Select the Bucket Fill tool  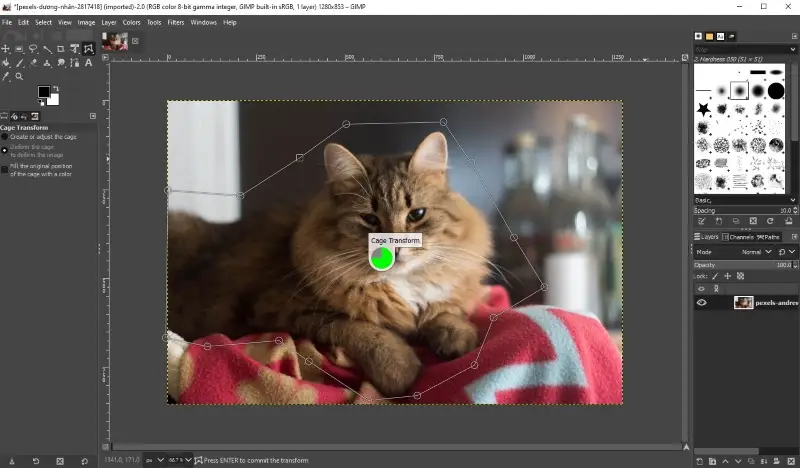6,62
